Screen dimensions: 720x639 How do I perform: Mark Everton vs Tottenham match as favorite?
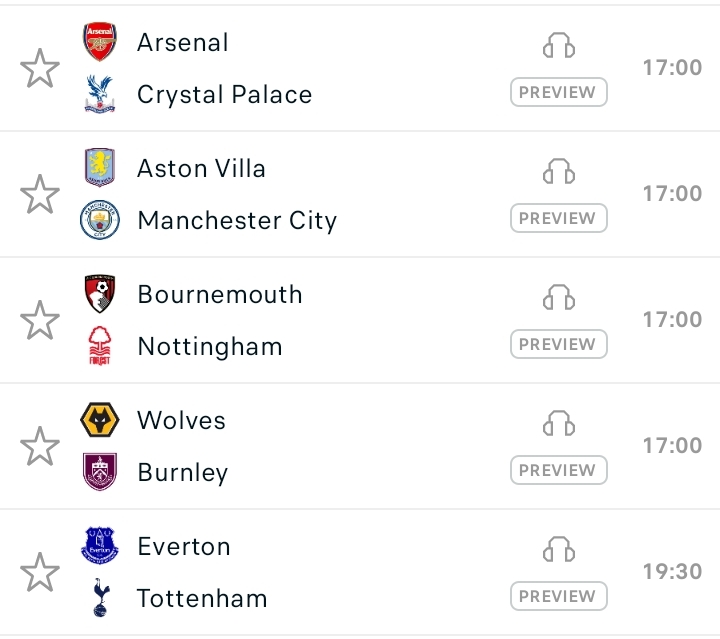pos(40,573)
